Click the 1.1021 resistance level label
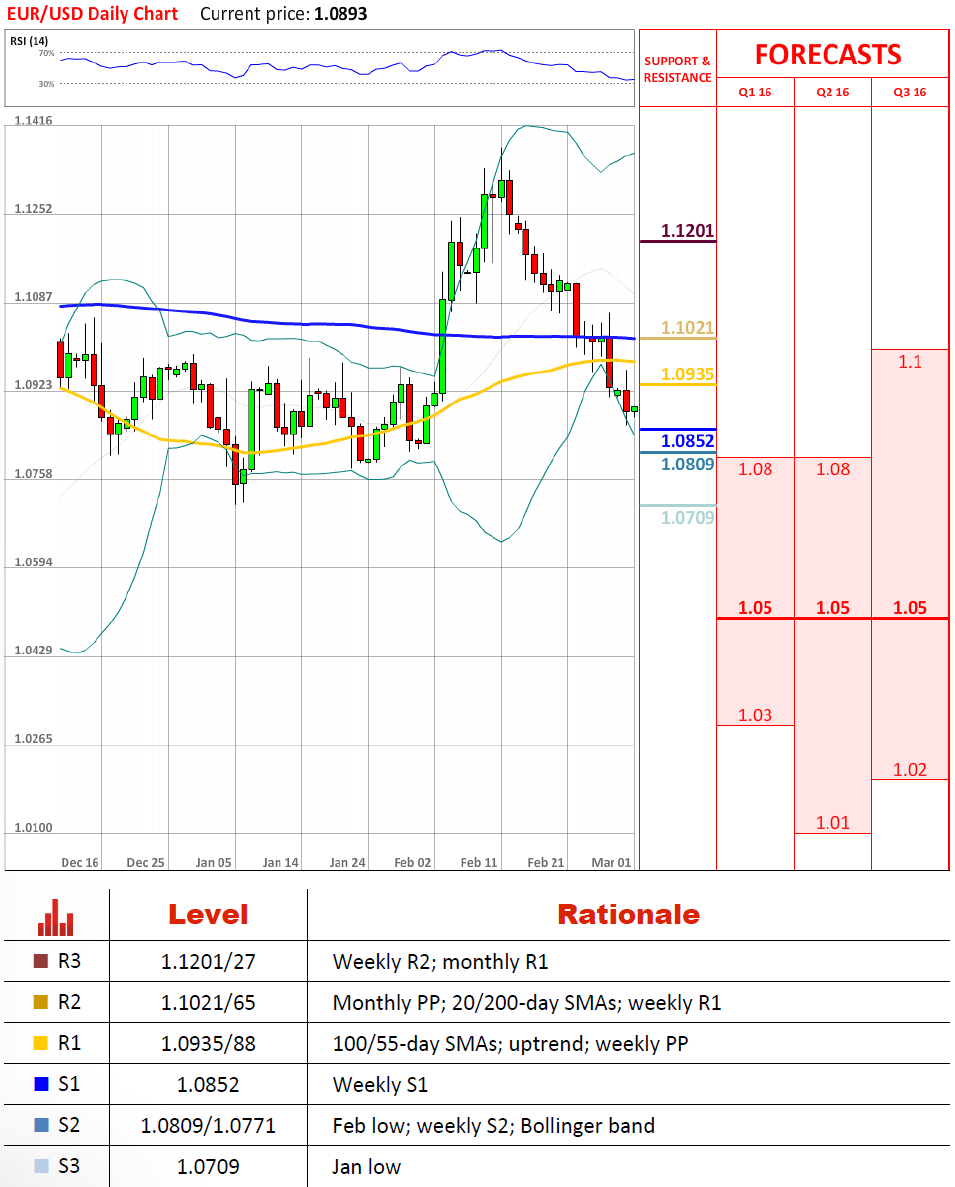This screenshot has height=1187, width=955. (x=687, y=327)
